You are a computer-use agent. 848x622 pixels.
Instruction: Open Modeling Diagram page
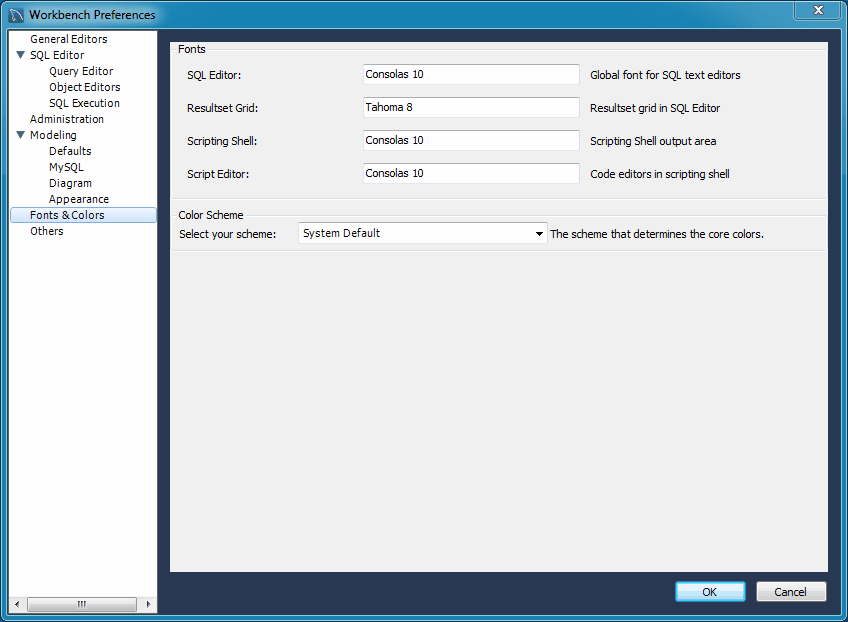(x=70, y=183)
